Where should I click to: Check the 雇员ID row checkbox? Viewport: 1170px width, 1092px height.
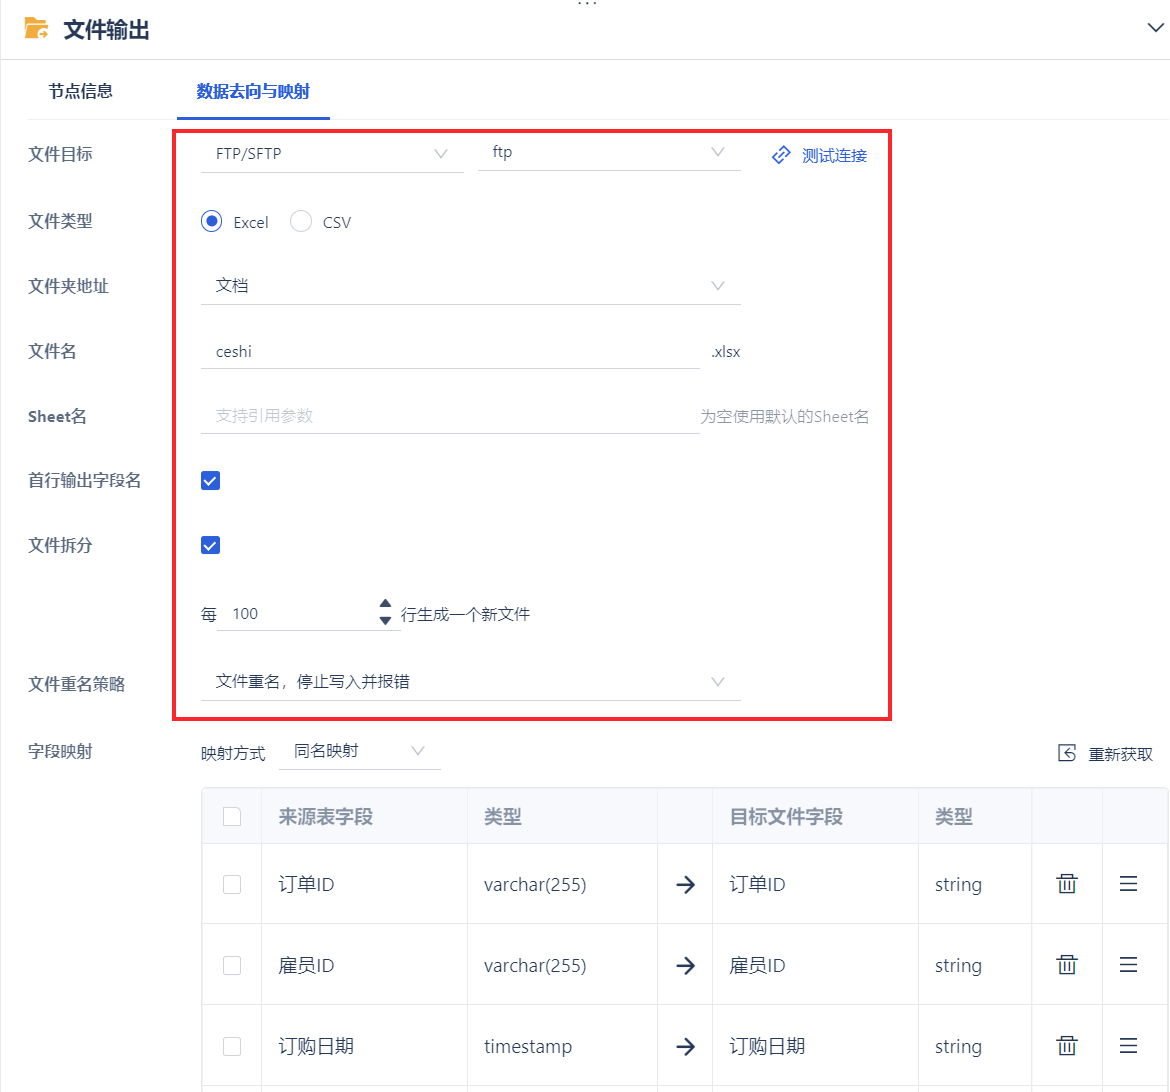[x=232, y=965]
